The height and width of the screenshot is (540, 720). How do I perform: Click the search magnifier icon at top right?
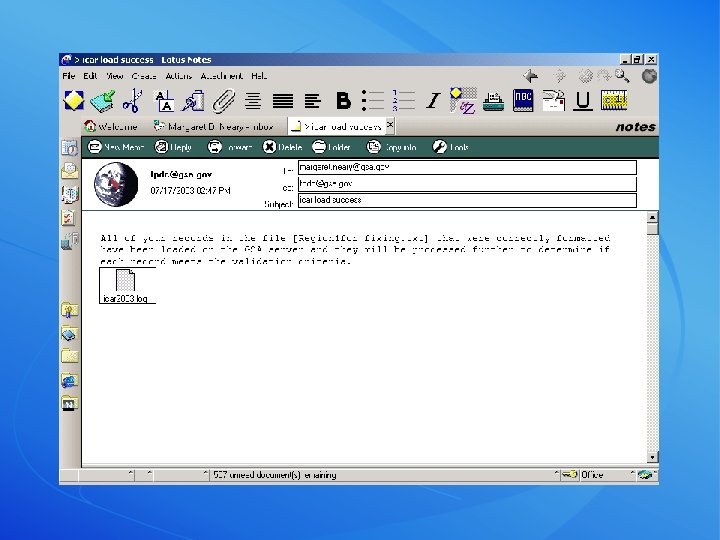(622, 75)
